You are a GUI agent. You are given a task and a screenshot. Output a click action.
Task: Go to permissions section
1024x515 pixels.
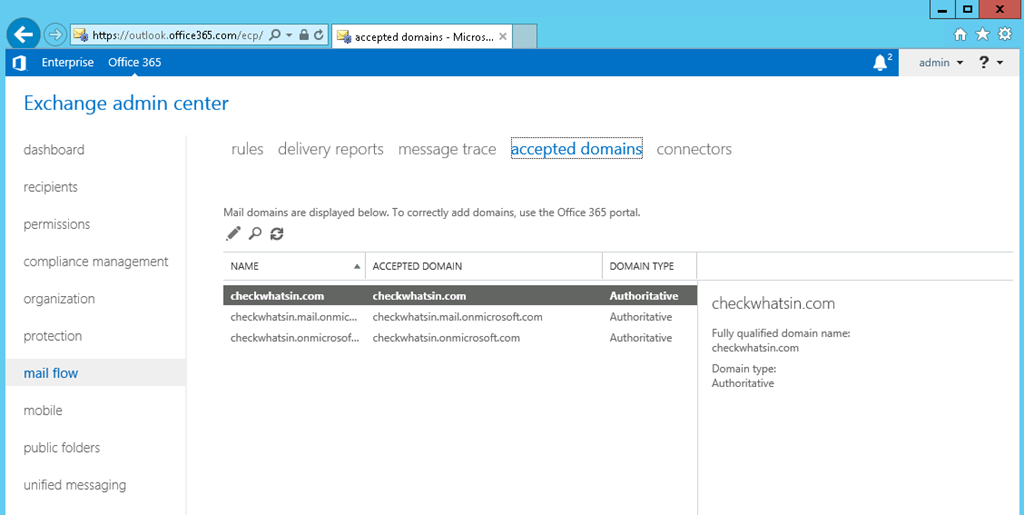[x=57, y=224]
